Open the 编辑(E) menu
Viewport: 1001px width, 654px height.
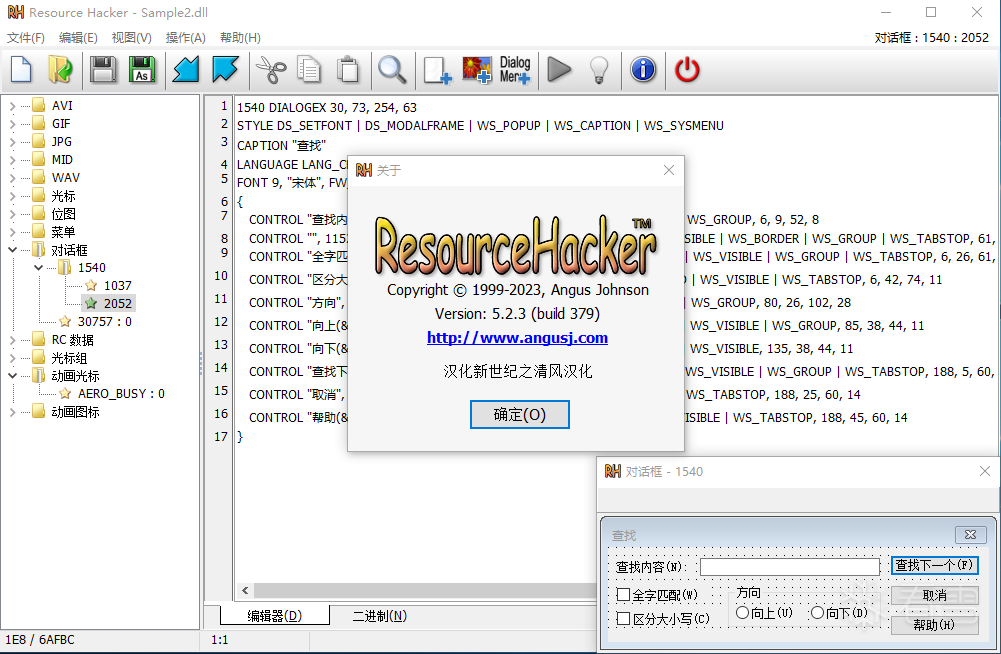(78, 38)
